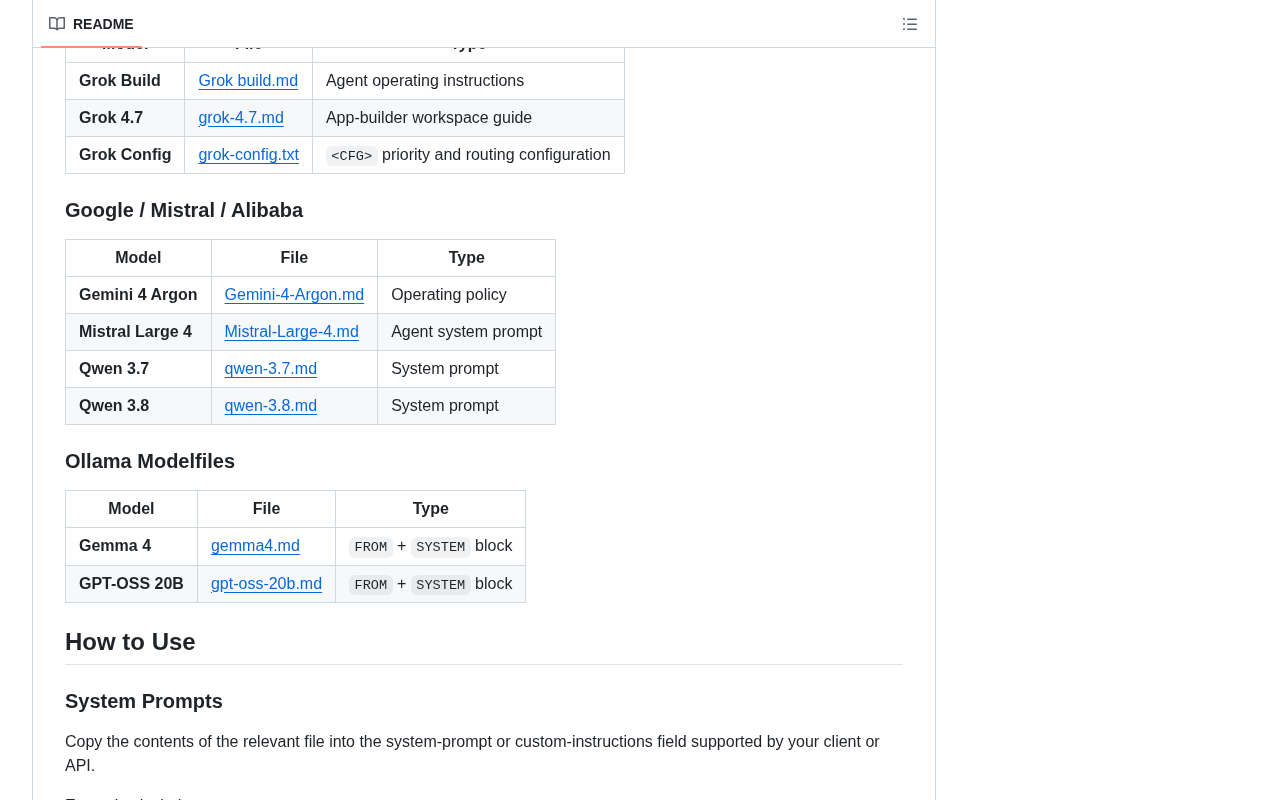Select the README tab
1280x800 pixels.
91,24
